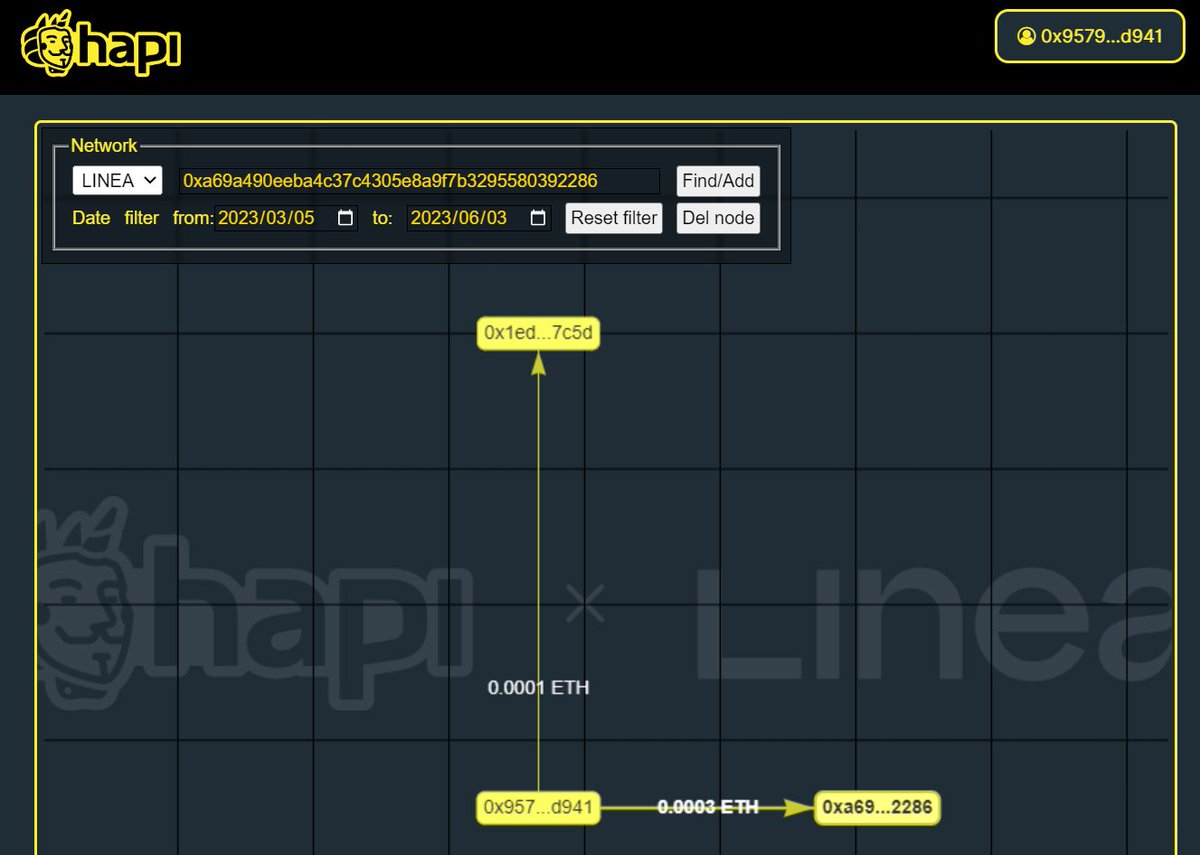The image size is (1200, 855).
Task: Open calendar picker for from date
Action: (346, 218)
